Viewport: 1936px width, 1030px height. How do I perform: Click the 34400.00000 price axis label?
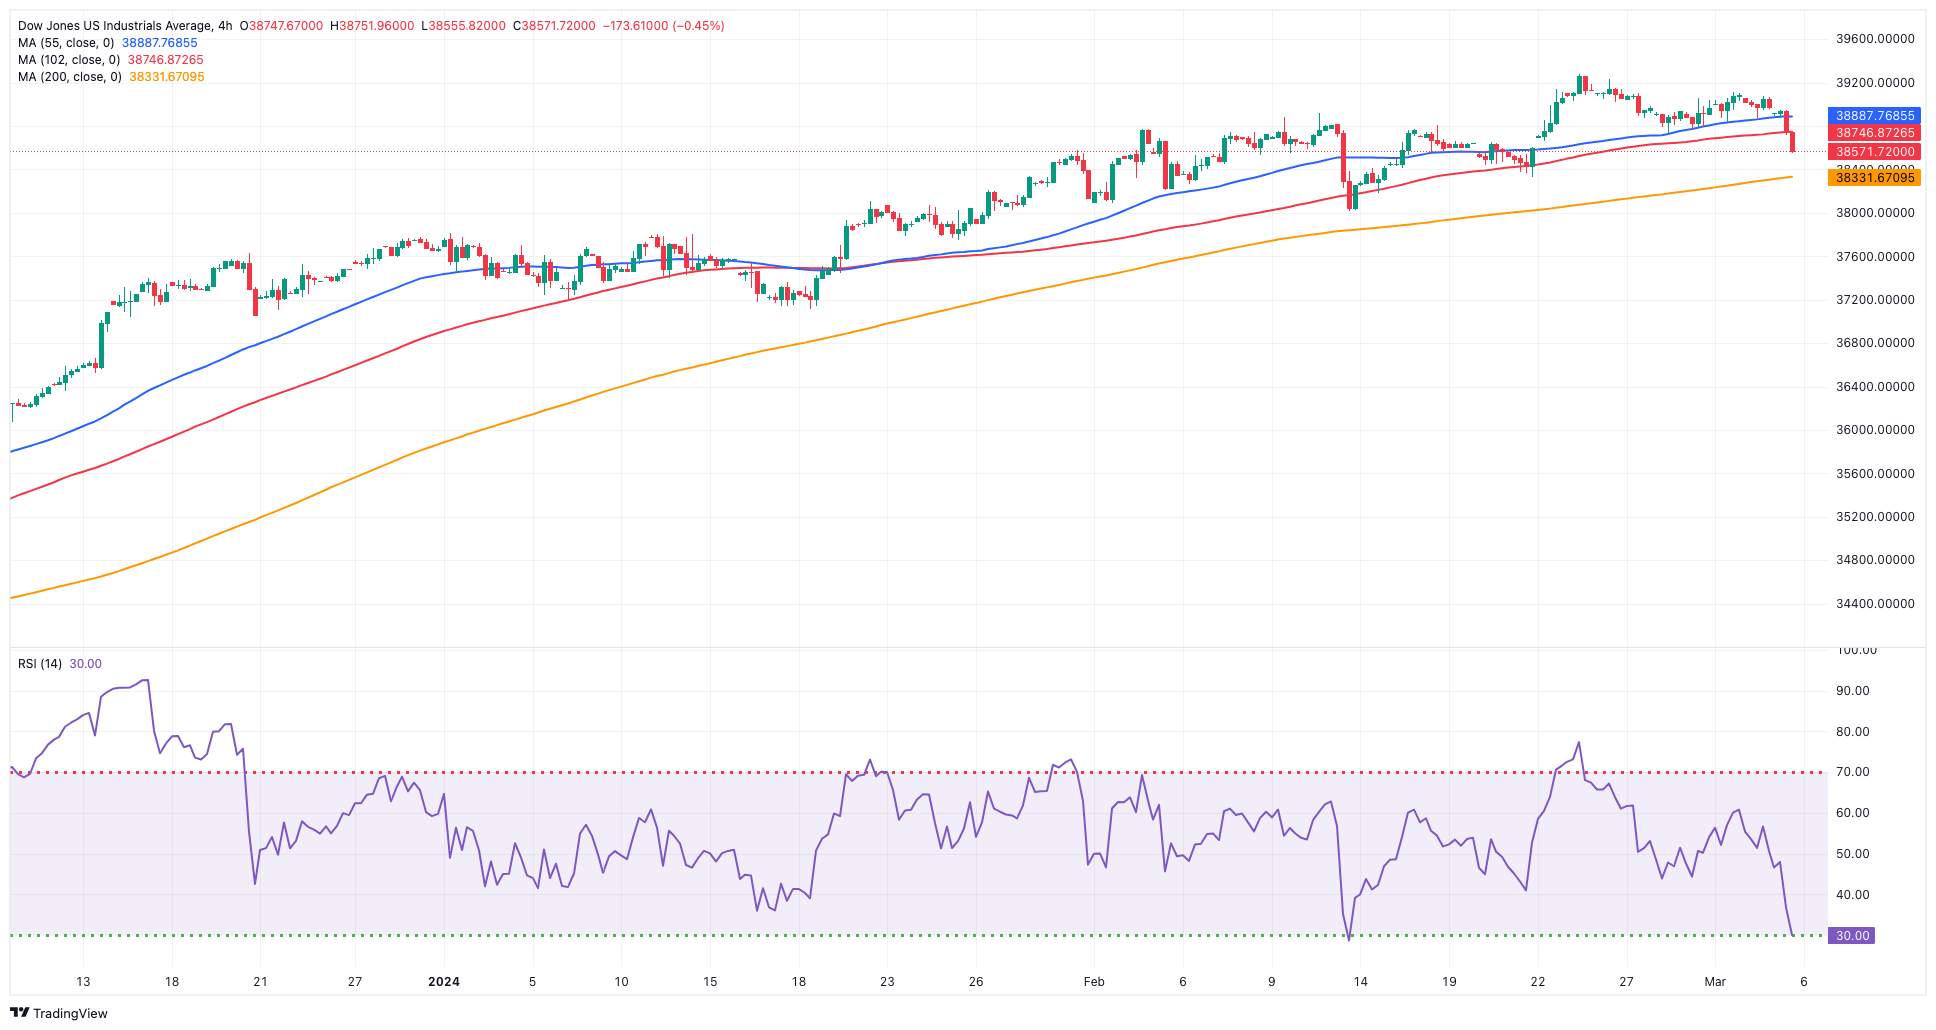coord(1875,604)
